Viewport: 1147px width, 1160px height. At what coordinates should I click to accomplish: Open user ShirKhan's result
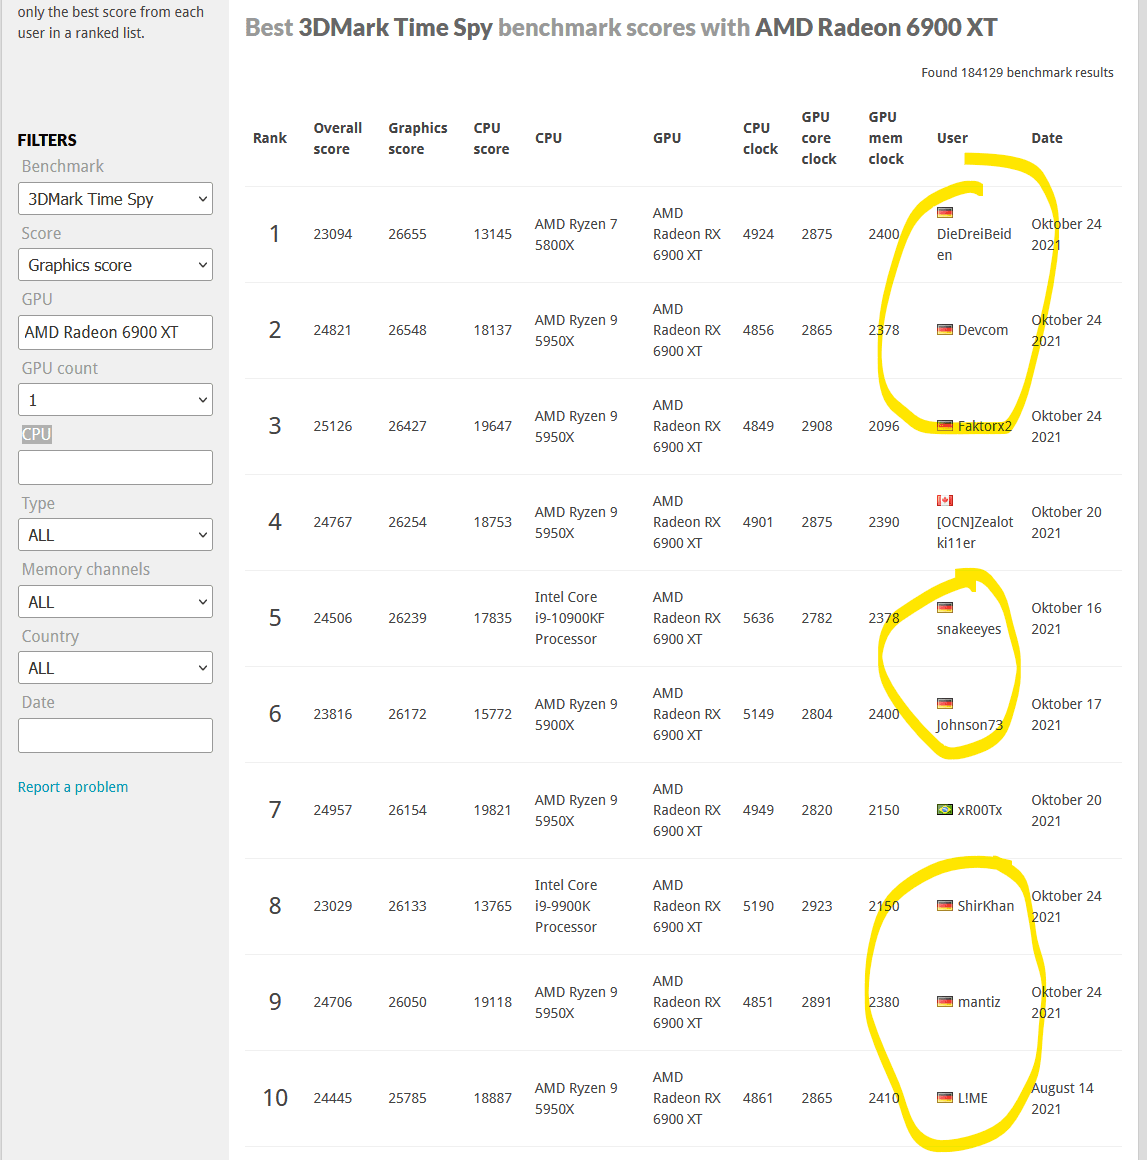tap(986, 906)
